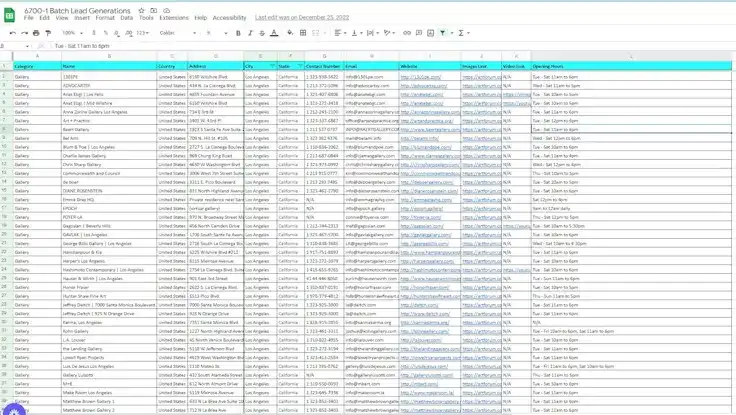Open the 1301pe.com website link
This screenshot has width=736, height=415.
click(420, 76)
